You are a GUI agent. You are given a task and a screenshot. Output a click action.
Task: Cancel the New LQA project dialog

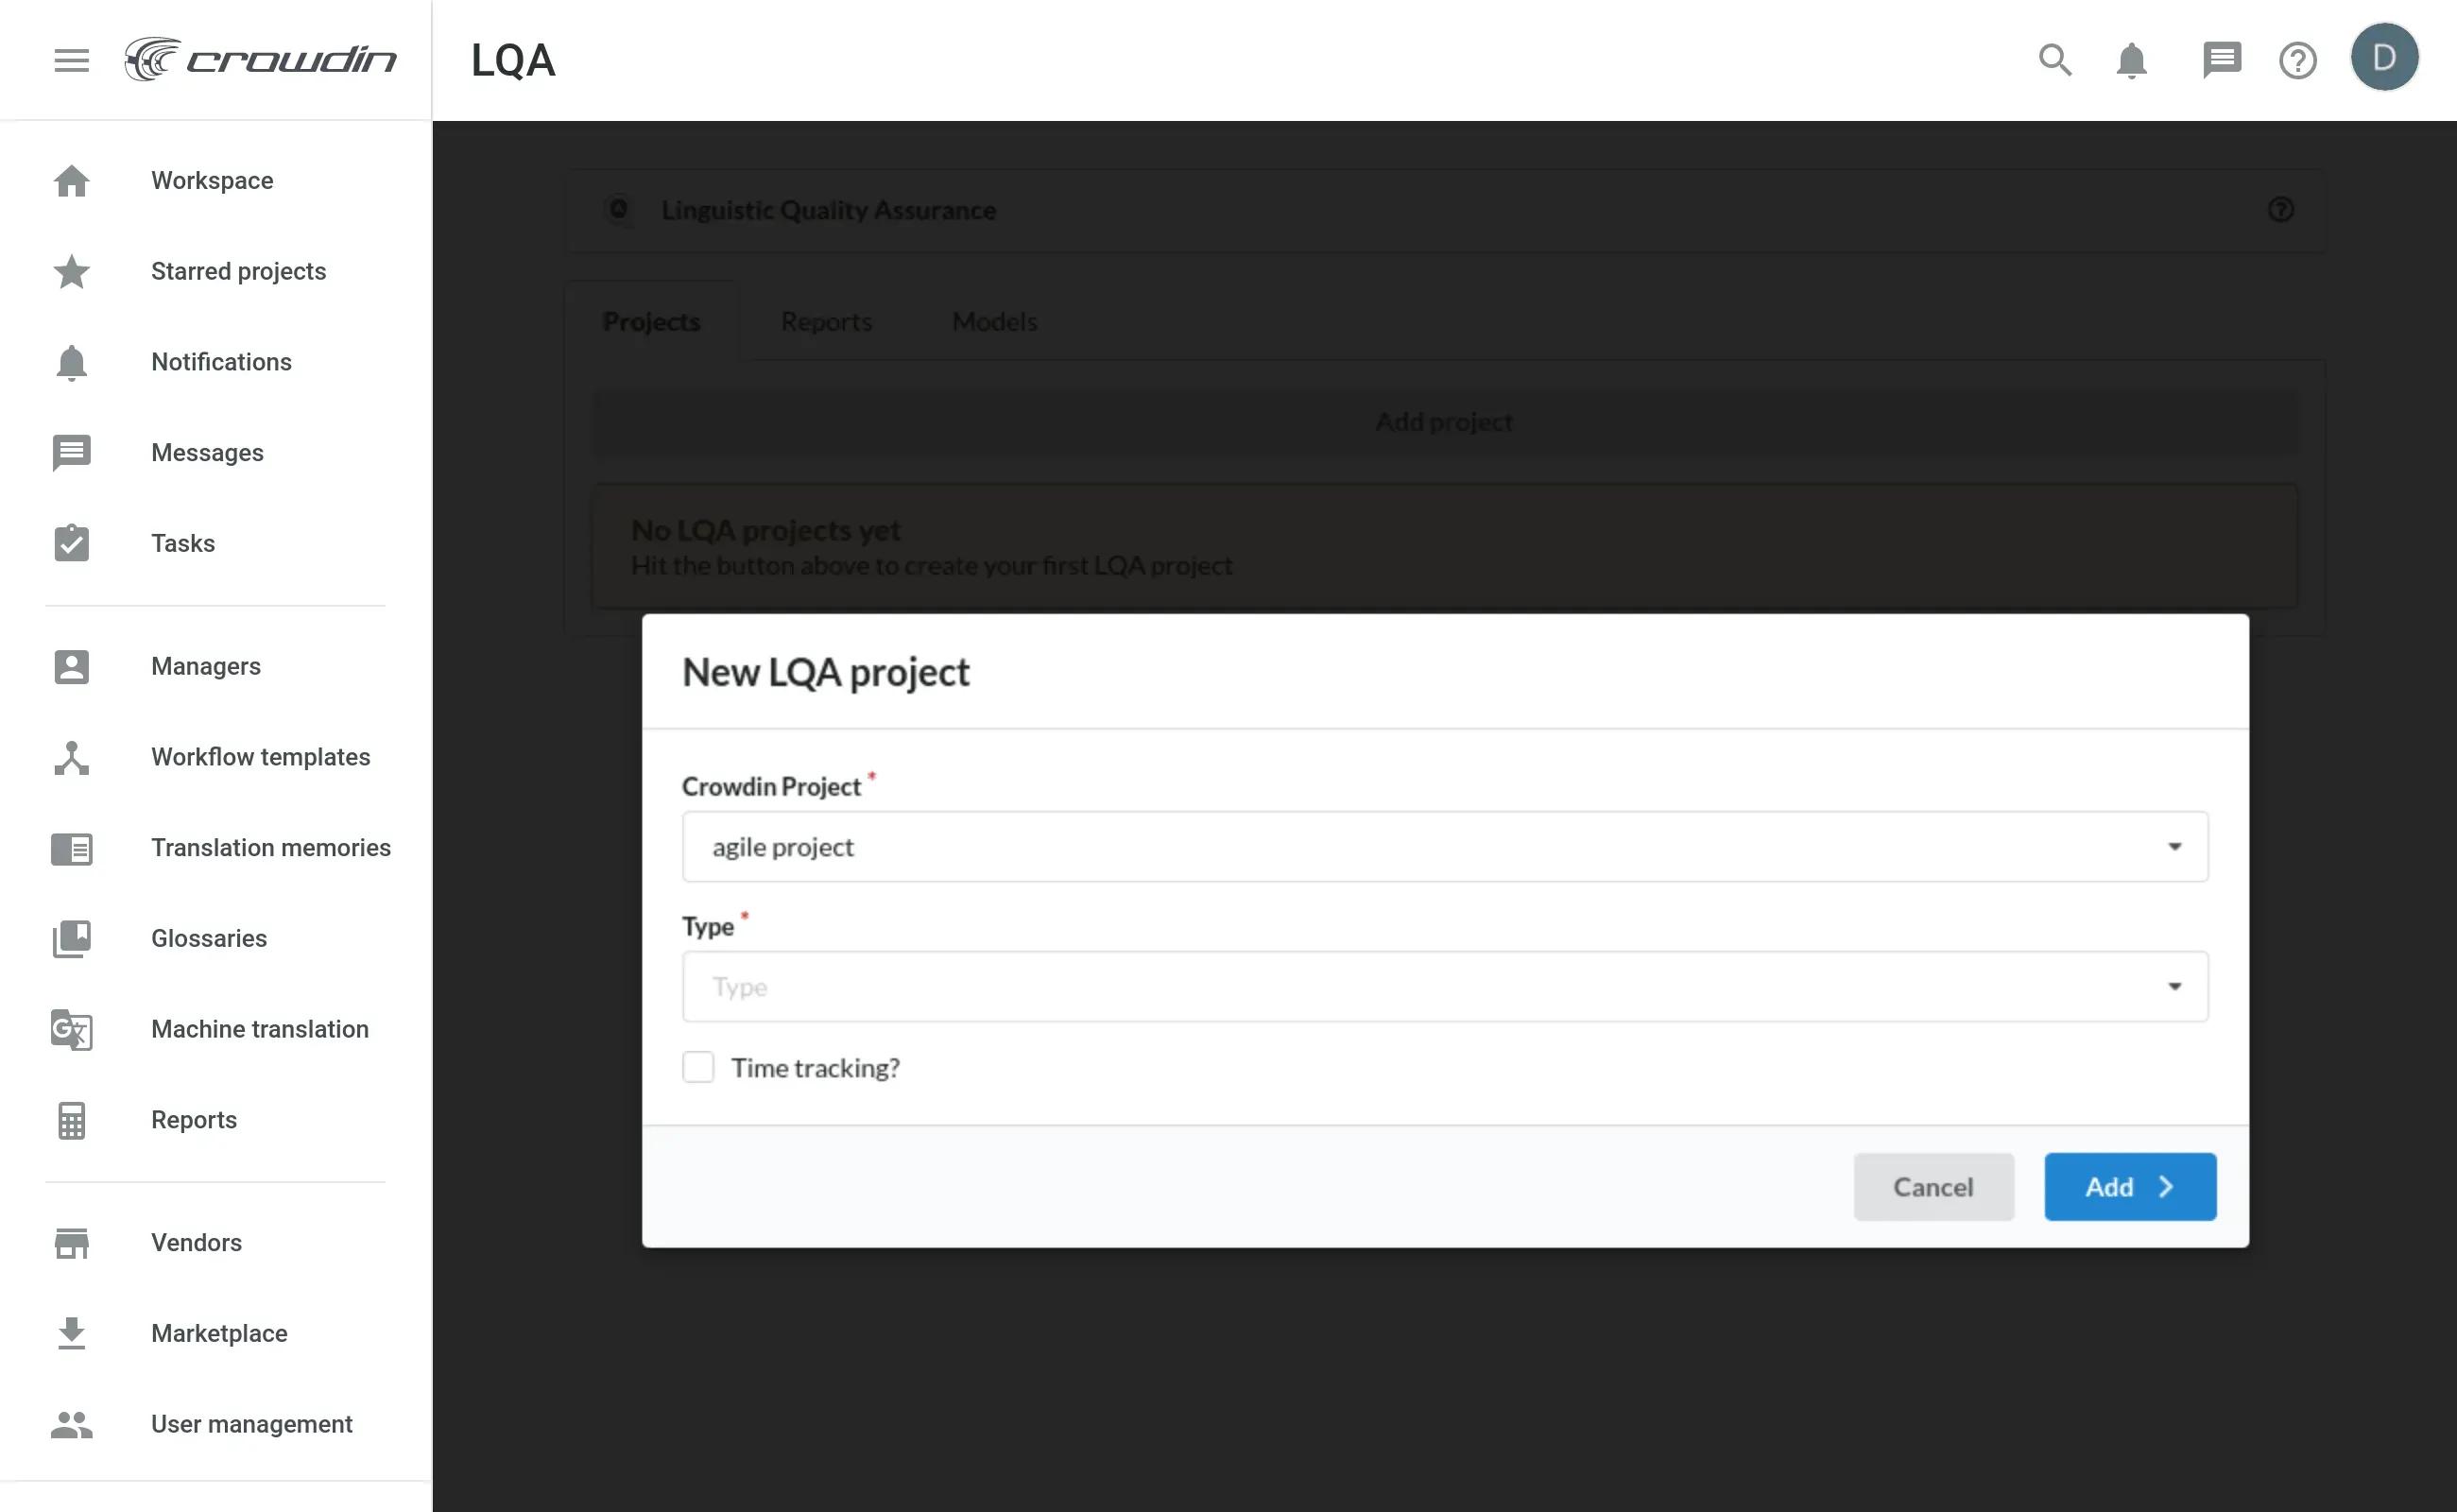pos(1933,1187)
